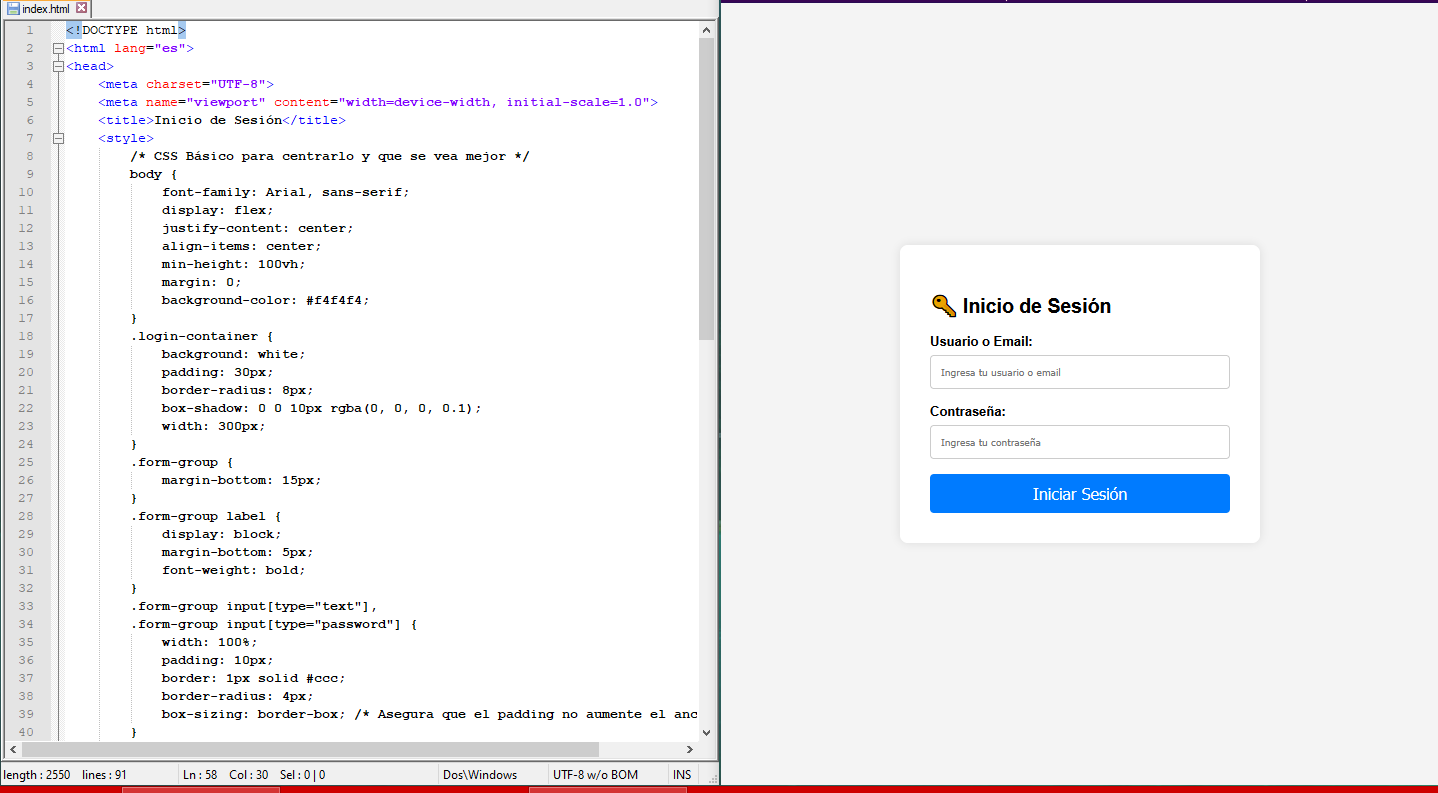Click the resize grip in status bar corner

pyautogui.click(x=710, y=777)
